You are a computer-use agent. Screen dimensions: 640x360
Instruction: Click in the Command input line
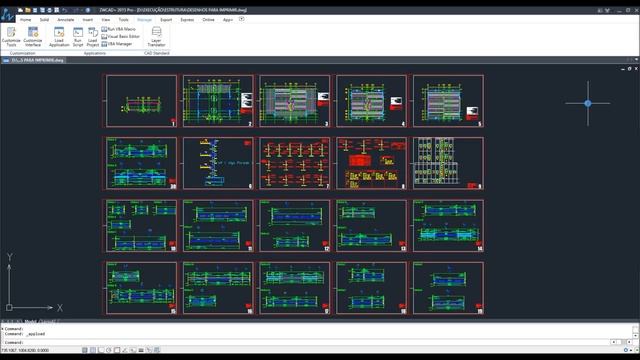click(x=306, y=342)
